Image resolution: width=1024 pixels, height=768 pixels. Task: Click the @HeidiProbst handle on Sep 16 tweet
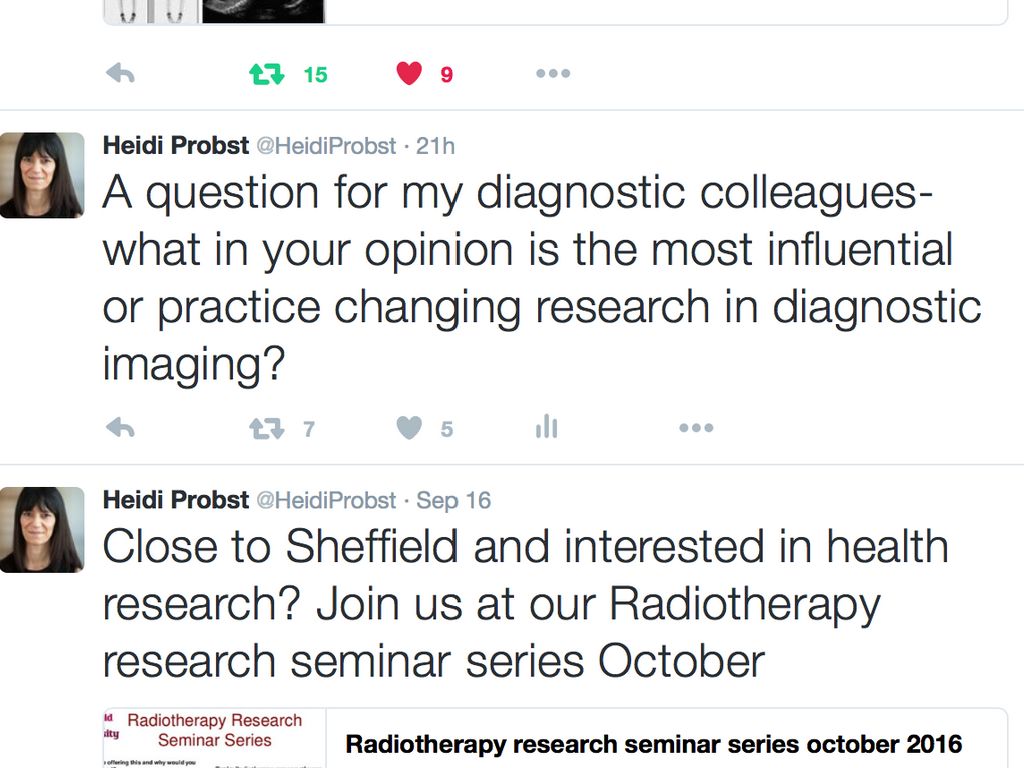tap(326, 500)
